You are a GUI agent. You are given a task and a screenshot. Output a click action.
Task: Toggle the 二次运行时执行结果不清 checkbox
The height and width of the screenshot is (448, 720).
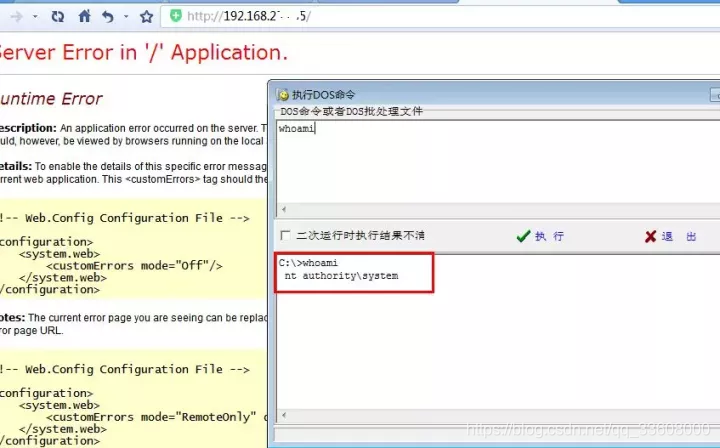click(x=285, y=235)
